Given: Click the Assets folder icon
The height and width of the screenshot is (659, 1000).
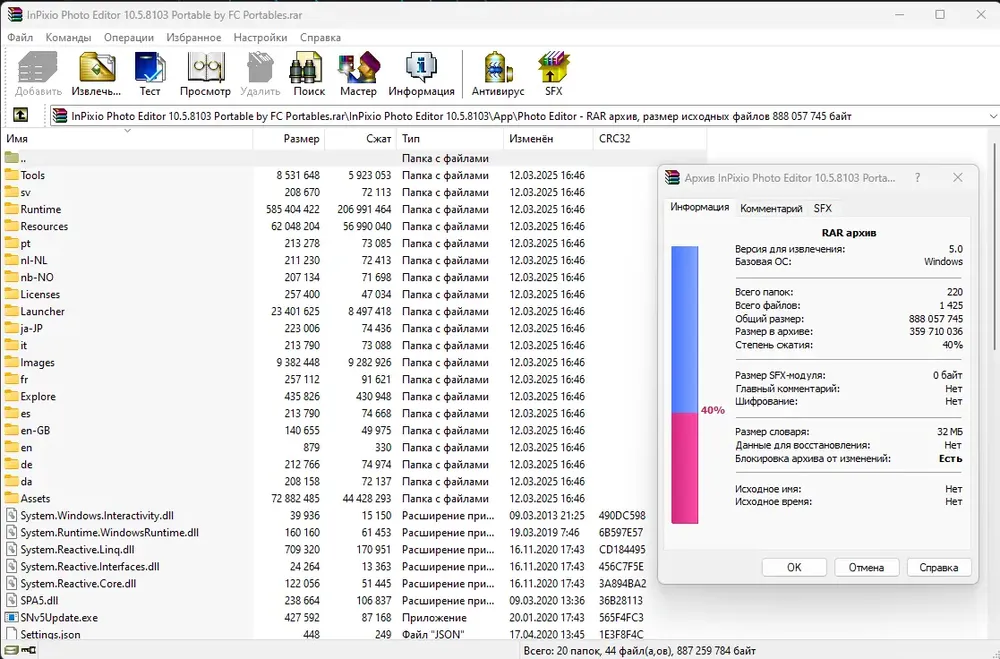Looking at the screenshot, I should click(x=11, y=498).
